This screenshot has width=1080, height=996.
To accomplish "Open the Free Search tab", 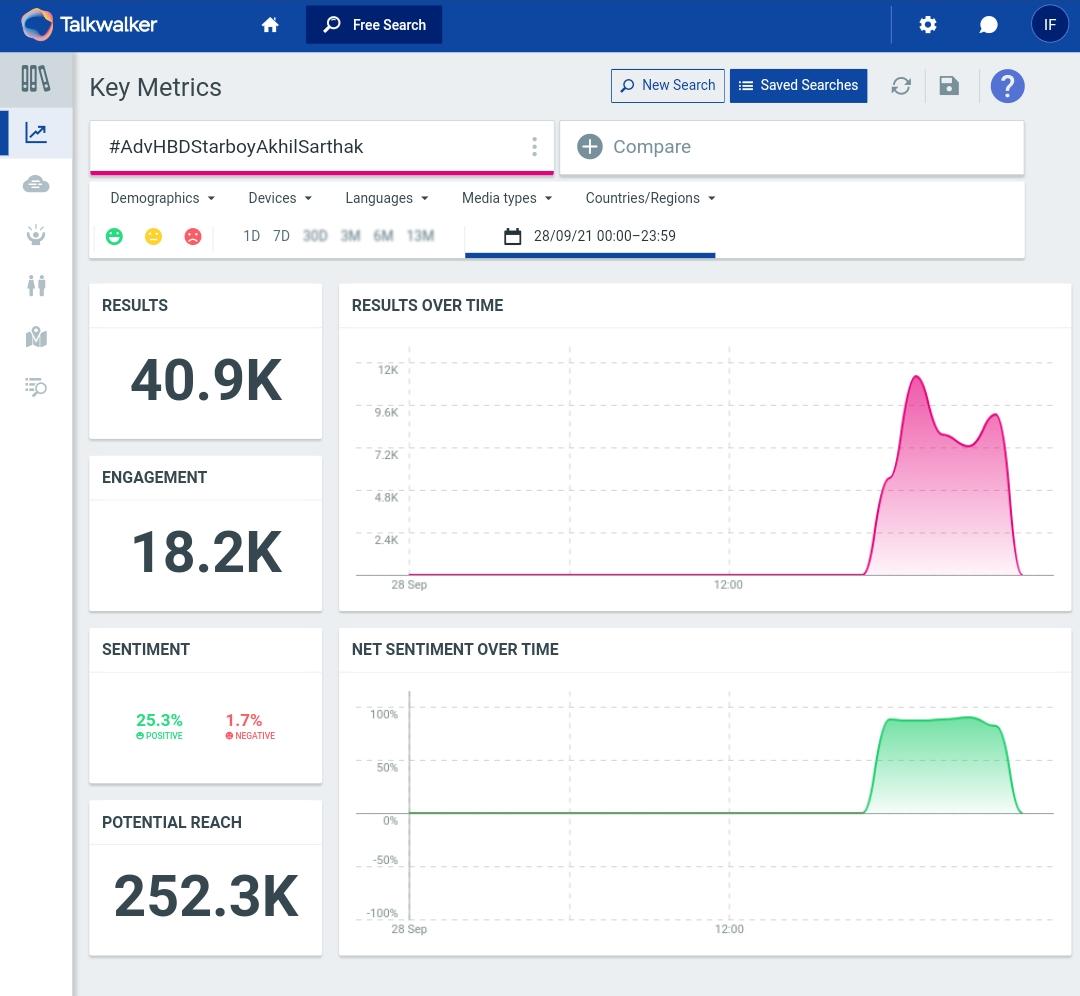I will point(374,25).
